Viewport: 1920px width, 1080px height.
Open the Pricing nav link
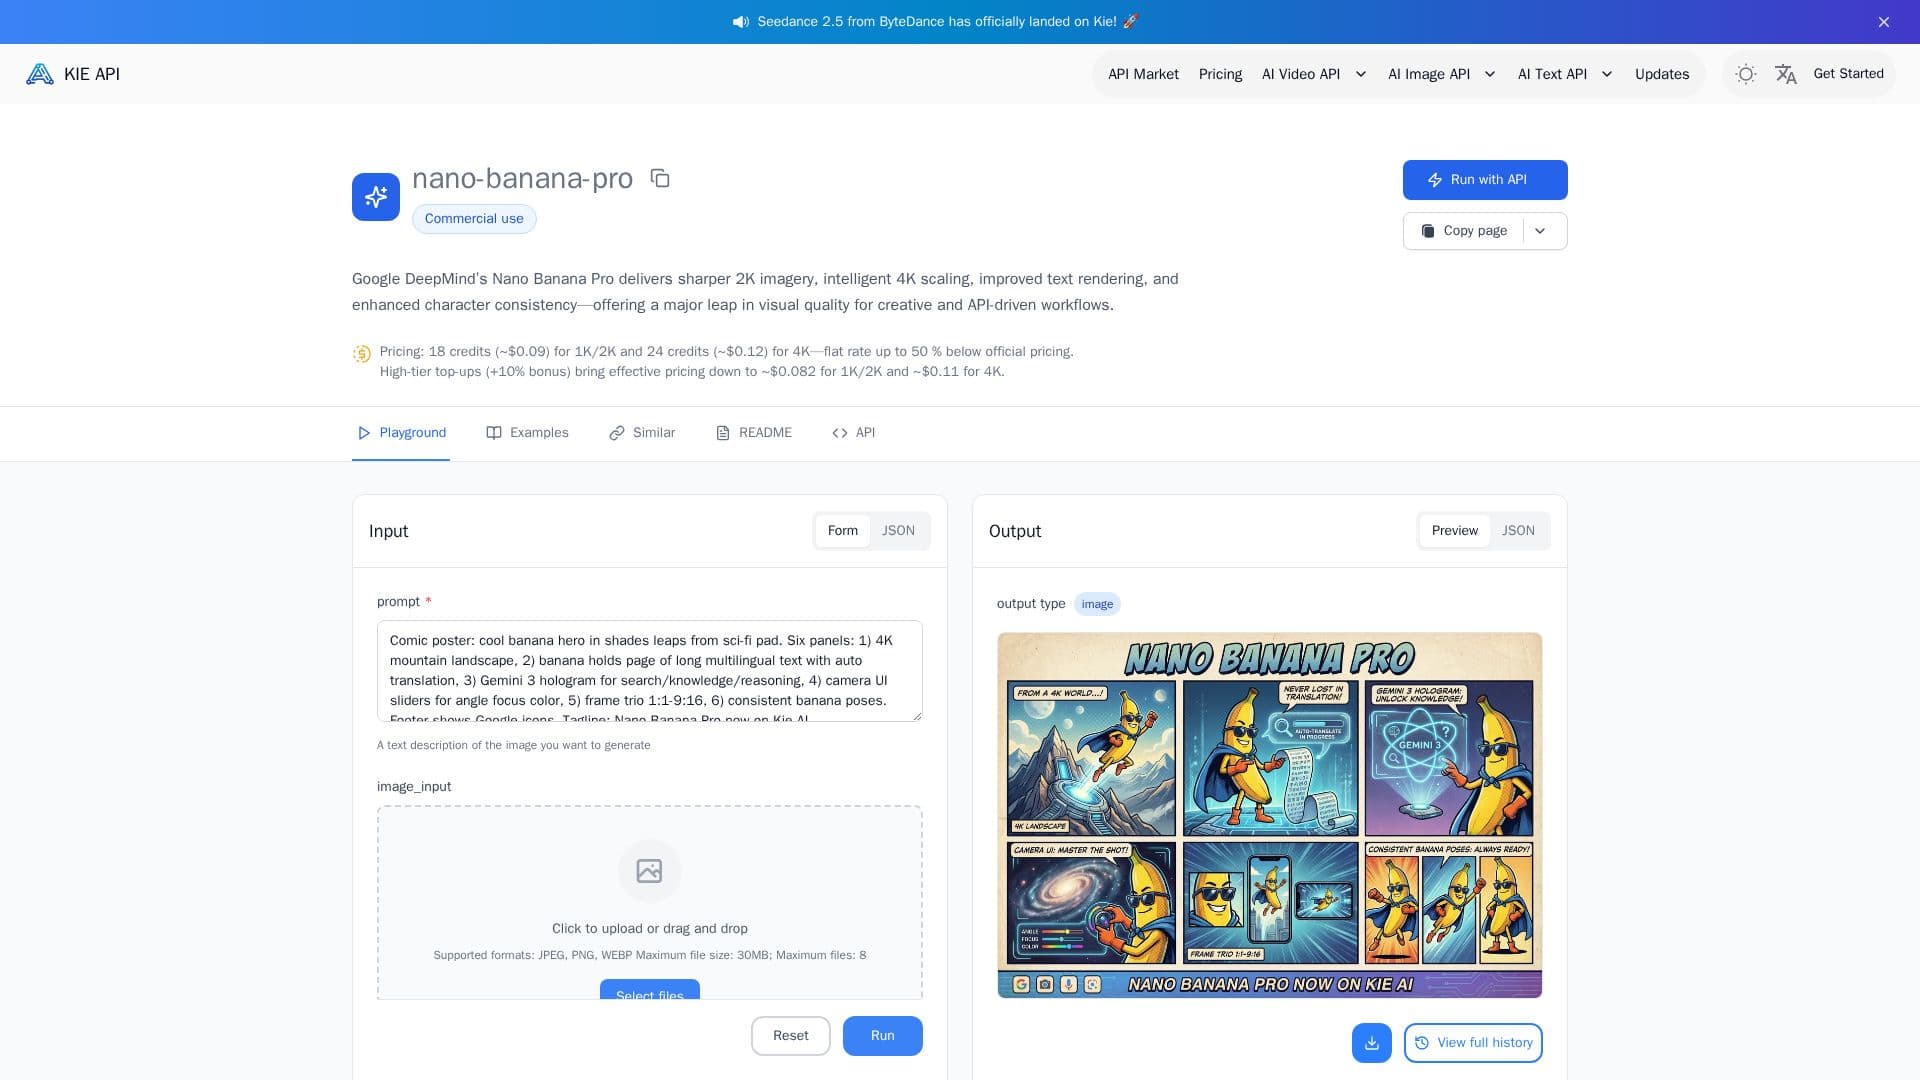click(1220, 74)
